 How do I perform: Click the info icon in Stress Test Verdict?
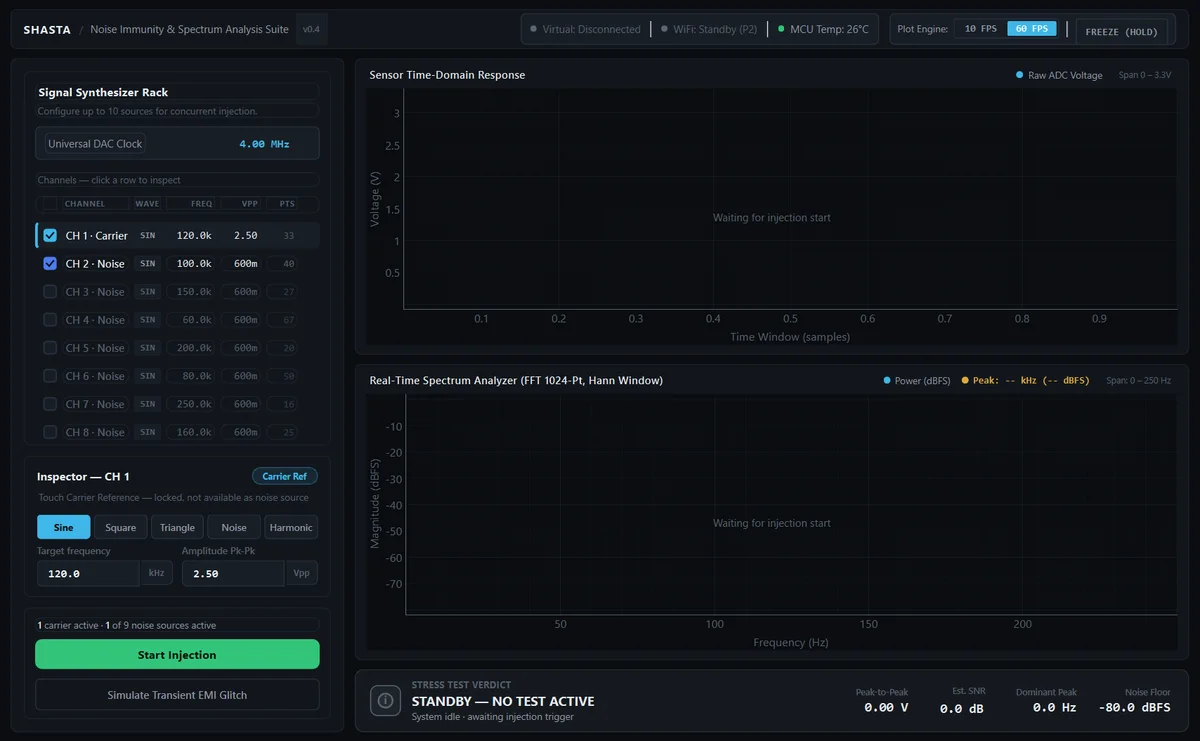[386, 701]
